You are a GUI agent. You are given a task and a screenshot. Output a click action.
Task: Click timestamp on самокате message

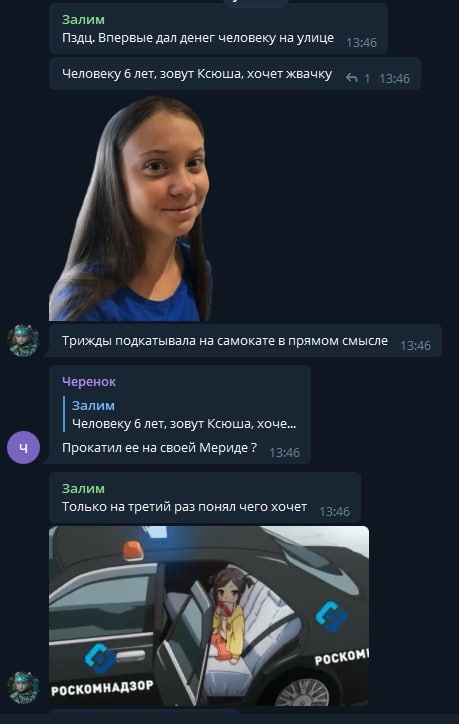pos(416,345)
